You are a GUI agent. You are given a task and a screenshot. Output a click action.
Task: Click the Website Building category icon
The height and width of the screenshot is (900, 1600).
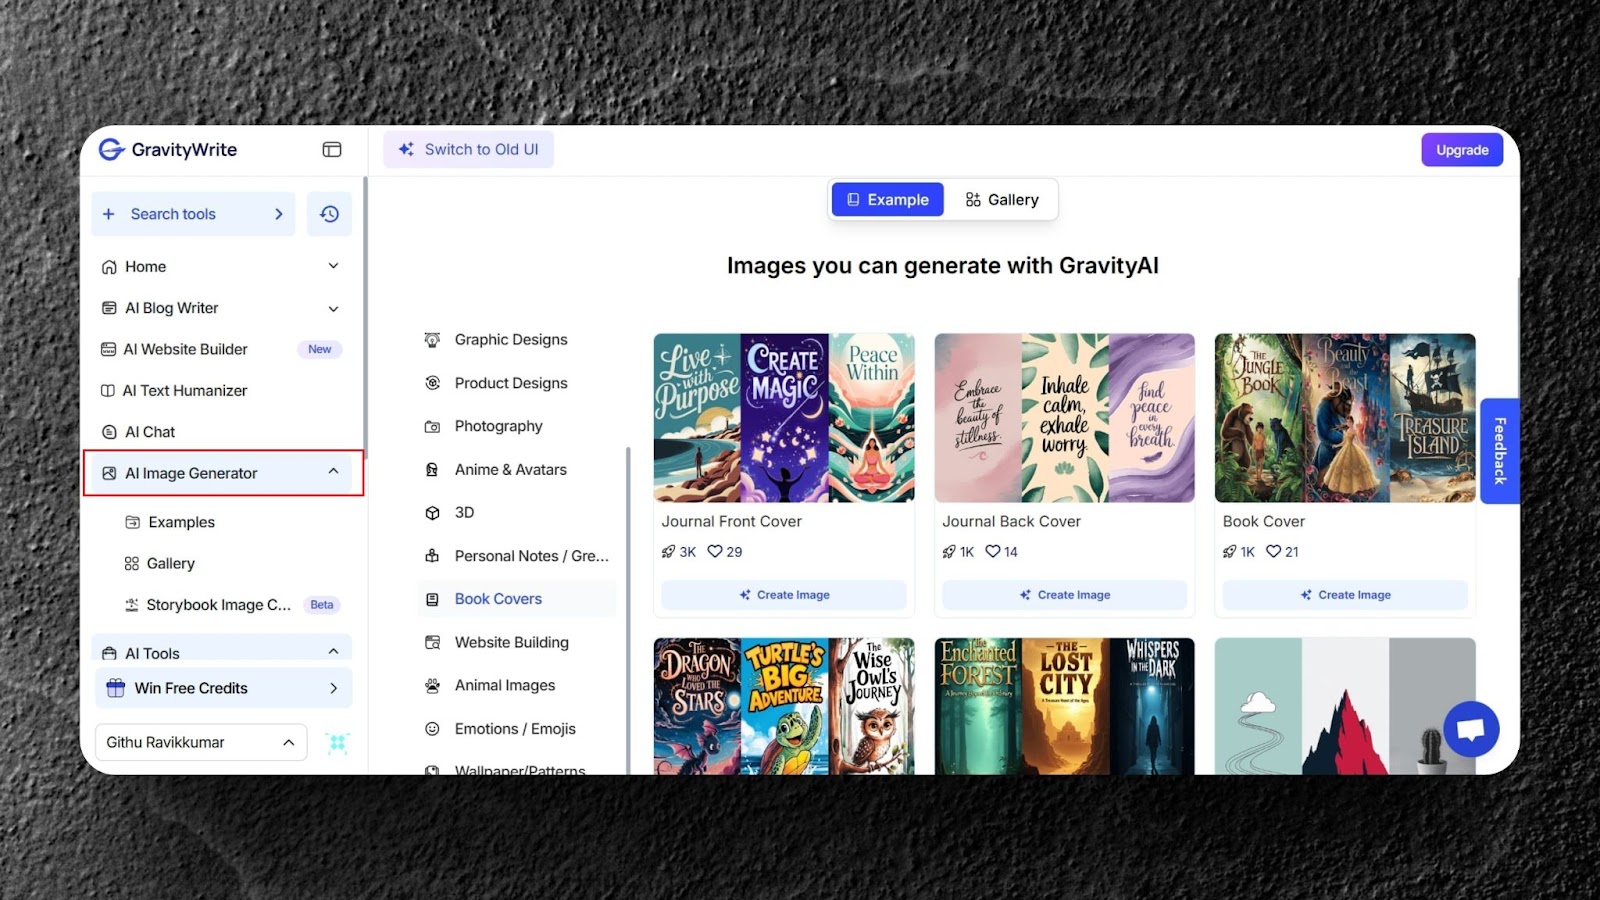pyautogui.click(x=432, y=643)
